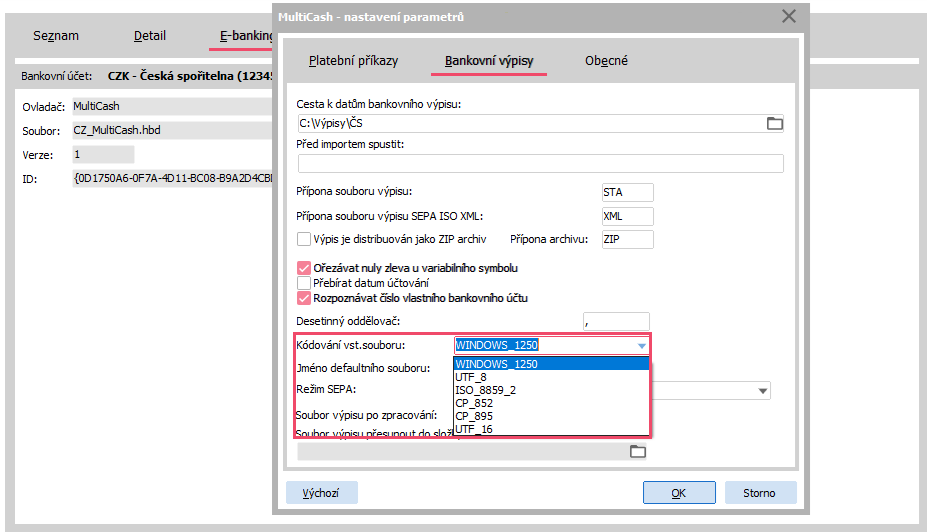Uncheck 'Rozpoznávat číslo vlastního bankovního účtu'
927x532 pixels.
tap(304, 298)
